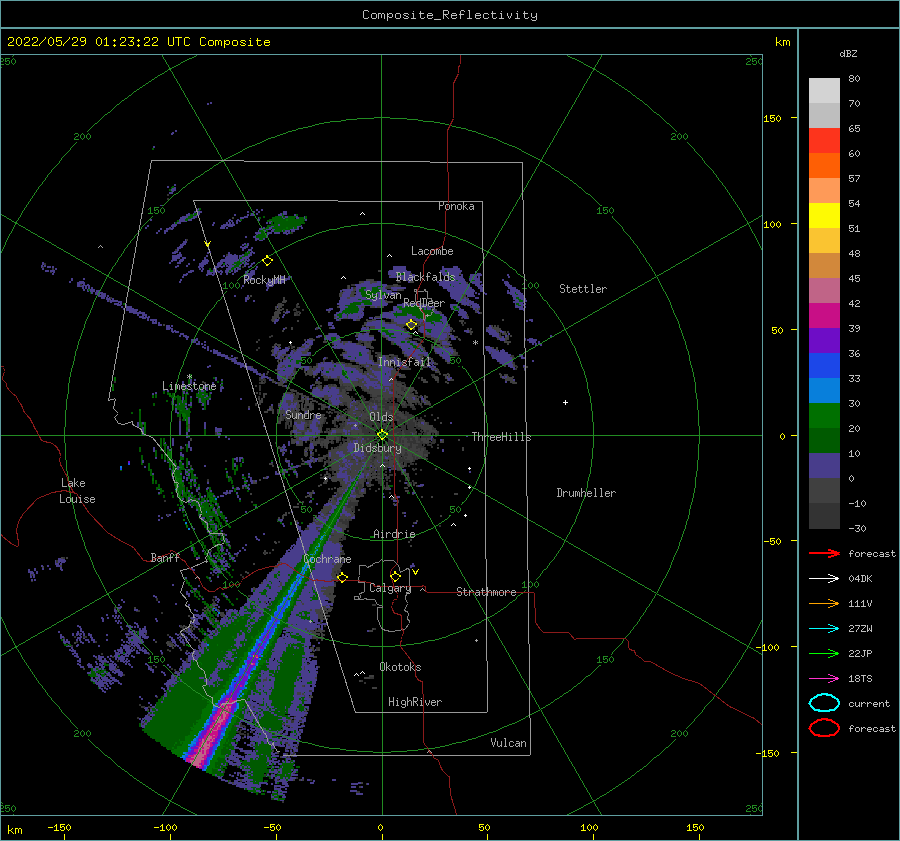Click the ThreeHills label

(502, 437)
